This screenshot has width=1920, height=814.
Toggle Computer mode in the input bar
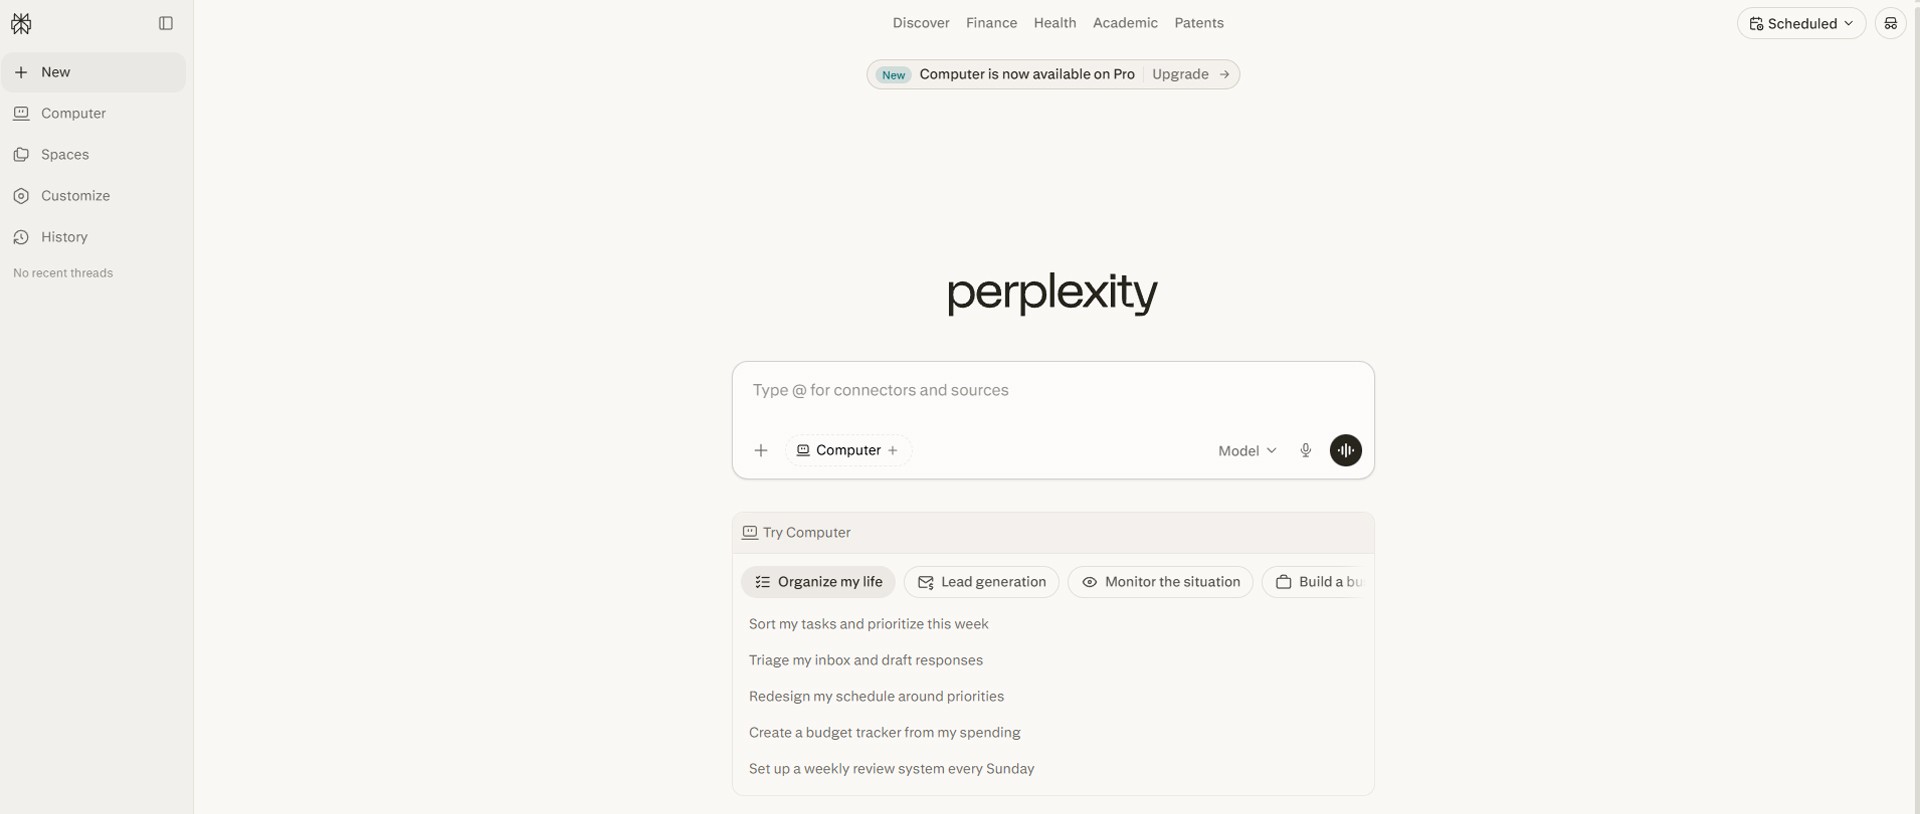coord(840,450)
